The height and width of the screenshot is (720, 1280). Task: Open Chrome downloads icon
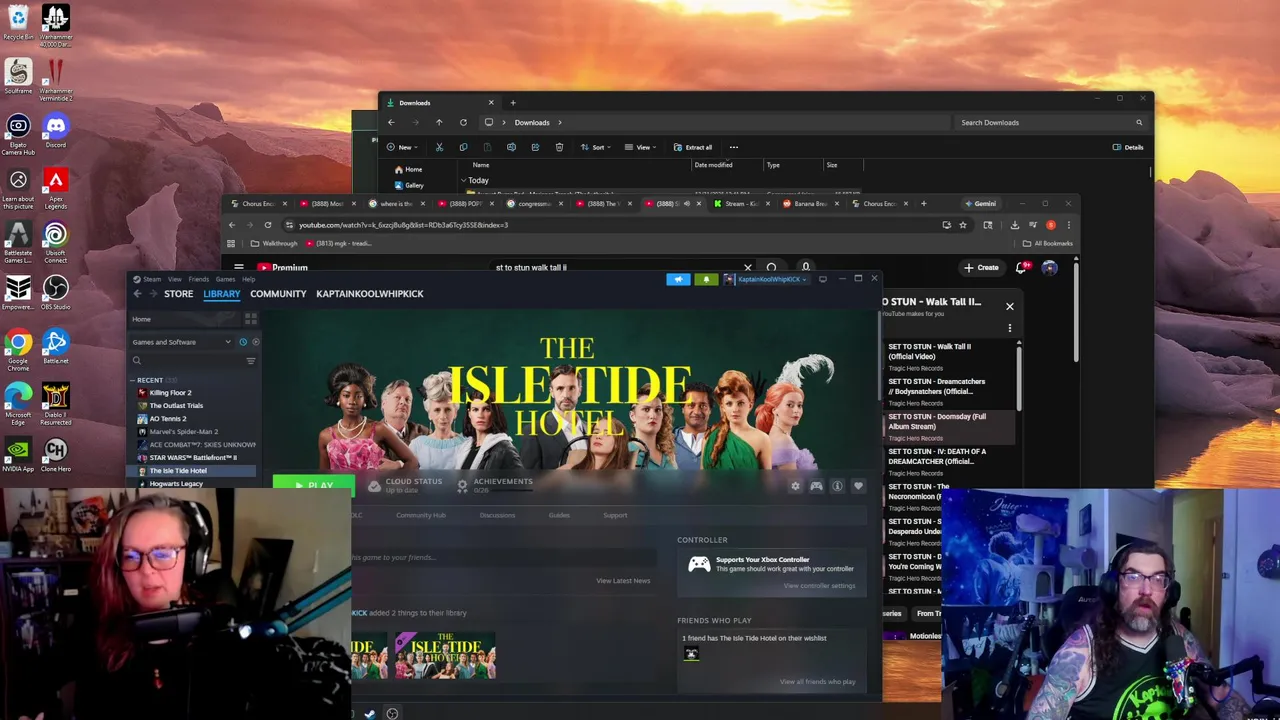1014,225
